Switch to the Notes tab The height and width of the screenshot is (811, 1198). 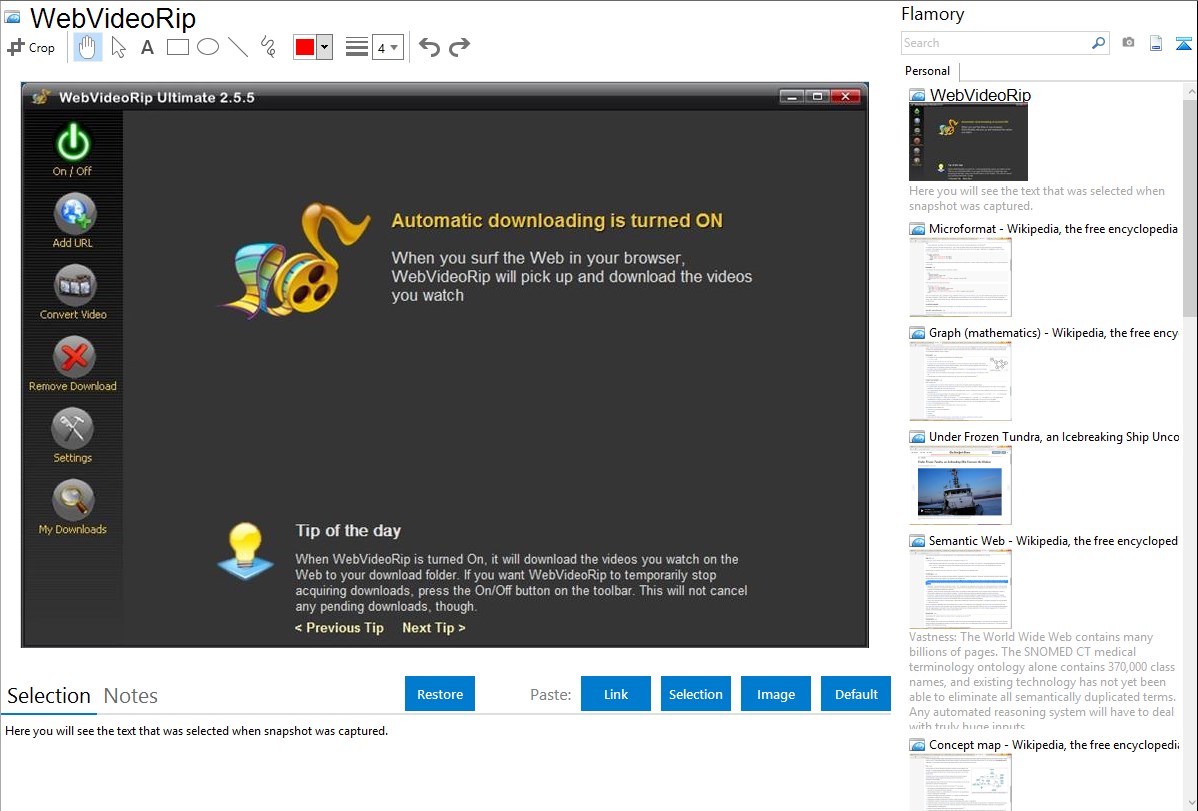coord(131,696)
